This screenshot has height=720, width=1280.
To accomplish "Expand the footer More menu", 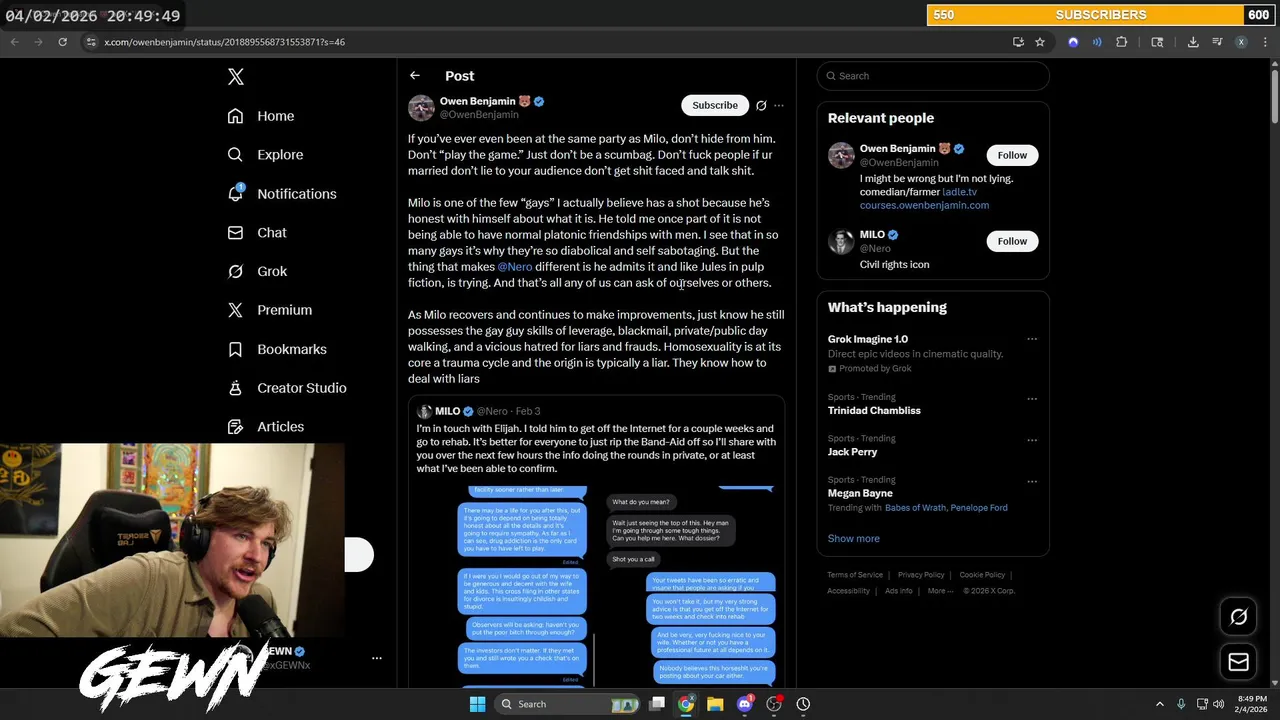I will click(x=940, y=591).
